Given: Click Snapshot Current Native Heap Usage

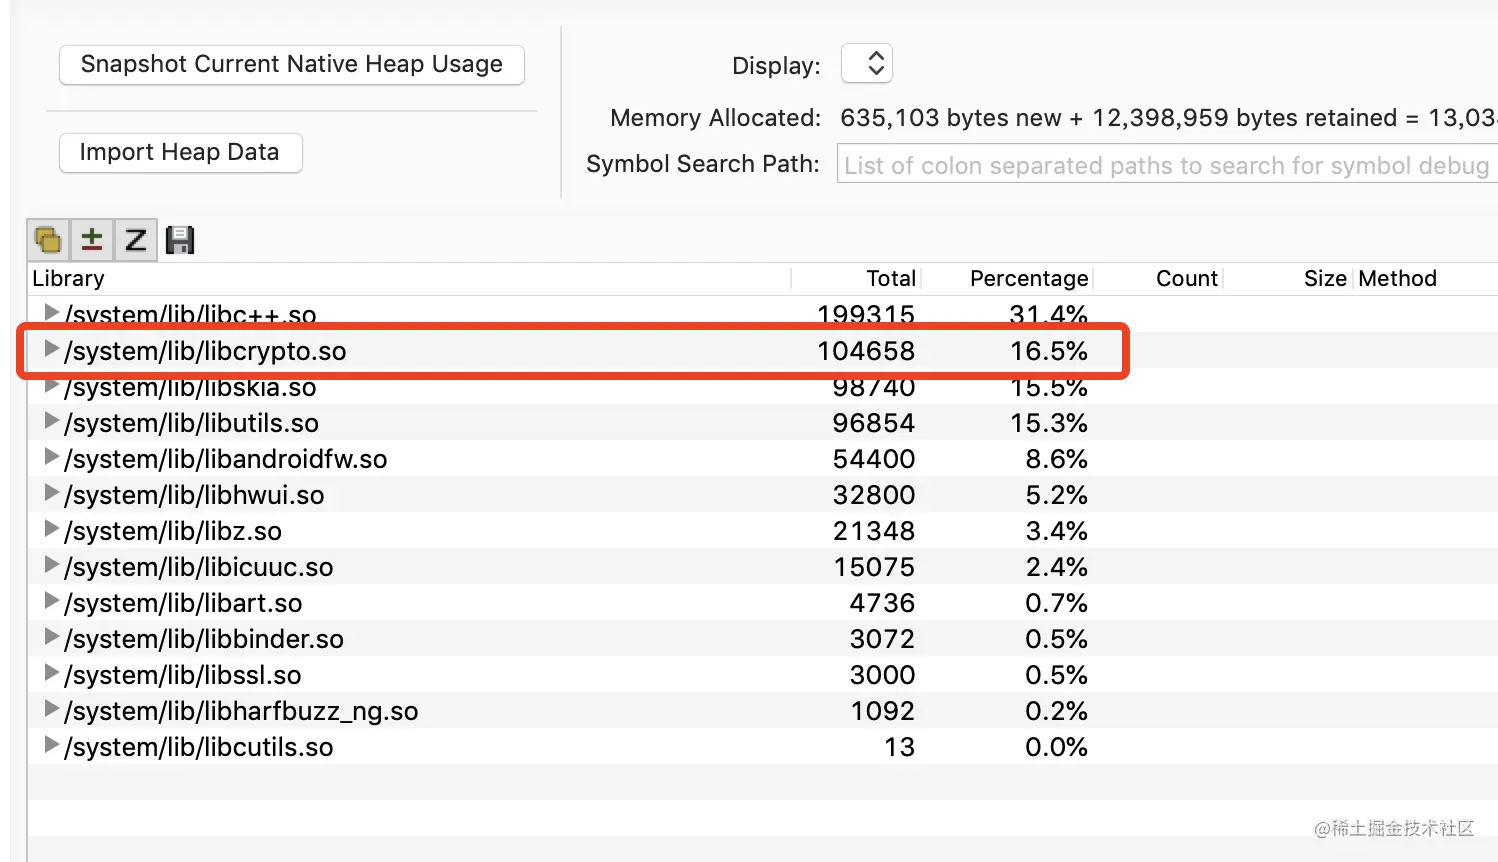Looking at the screenshot, I should 291,65.
